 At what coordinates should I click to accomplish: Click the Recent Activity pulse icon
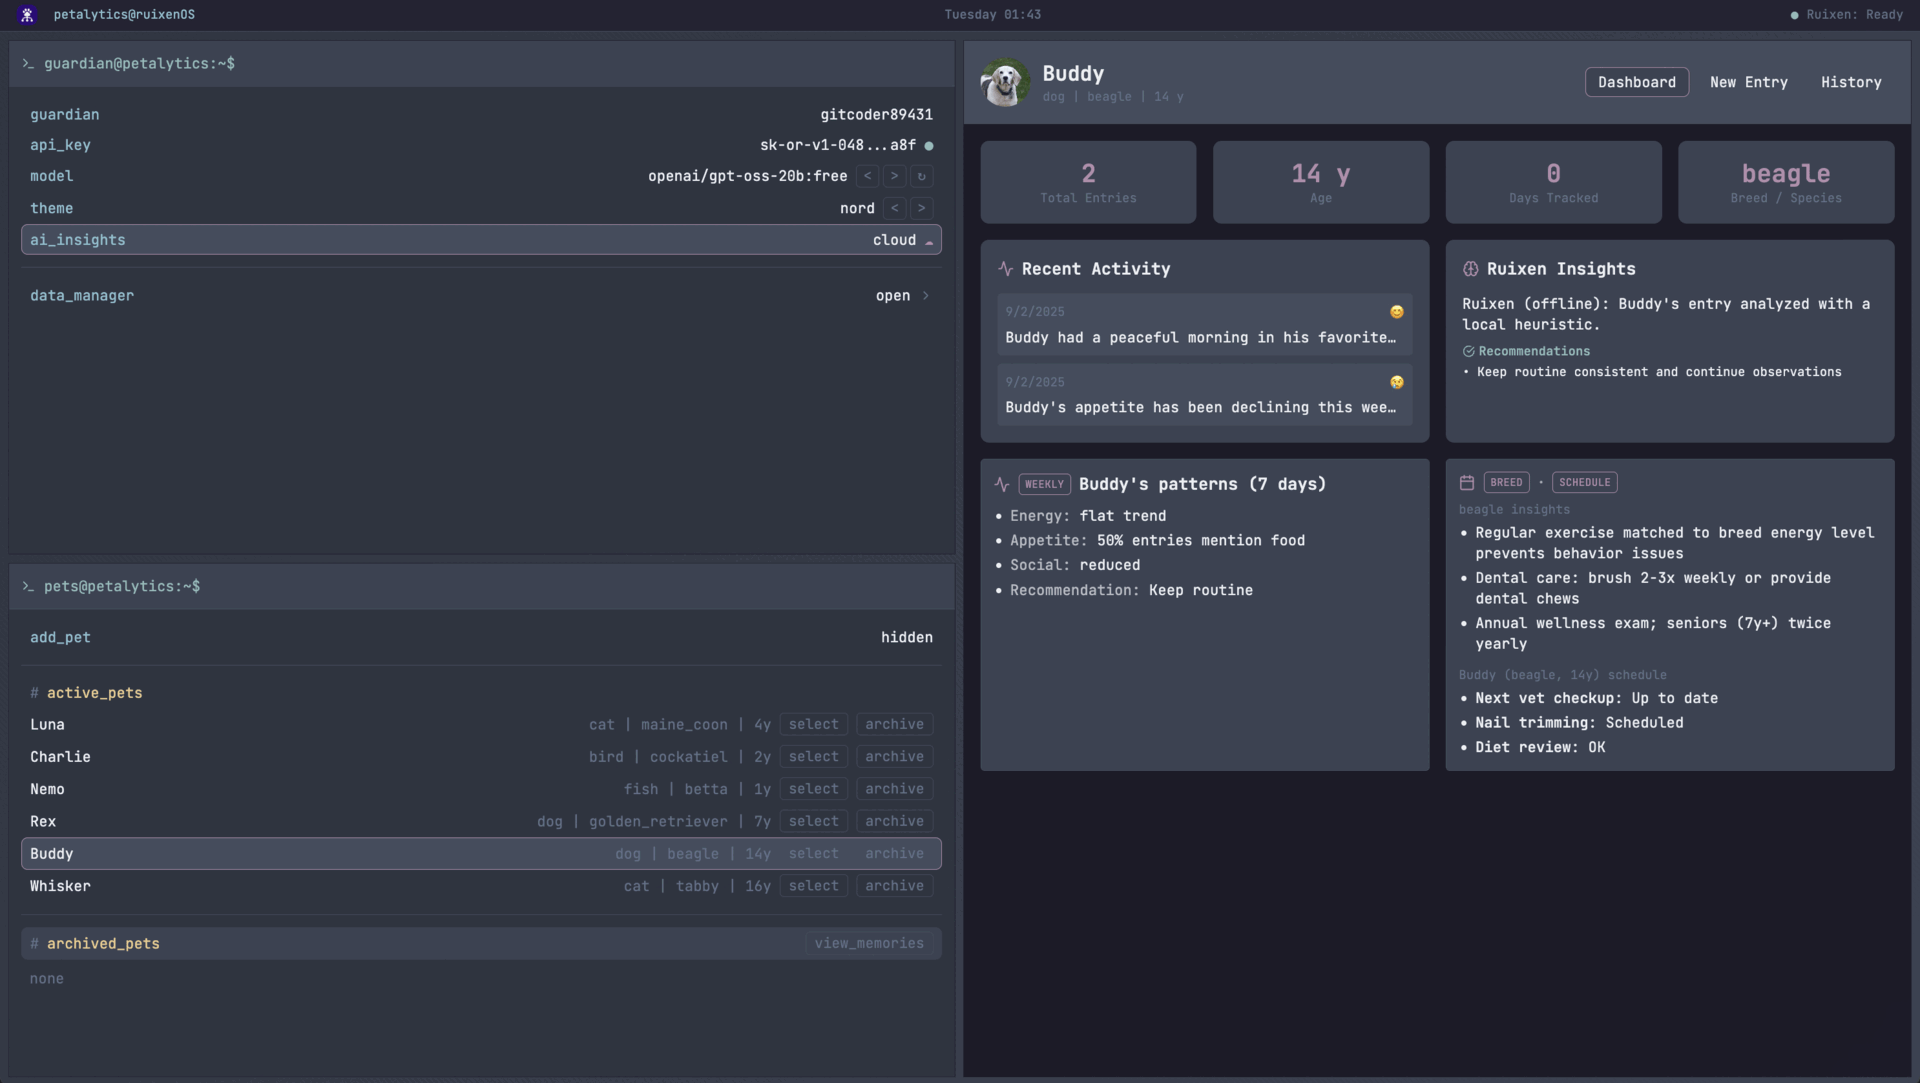1005,269
